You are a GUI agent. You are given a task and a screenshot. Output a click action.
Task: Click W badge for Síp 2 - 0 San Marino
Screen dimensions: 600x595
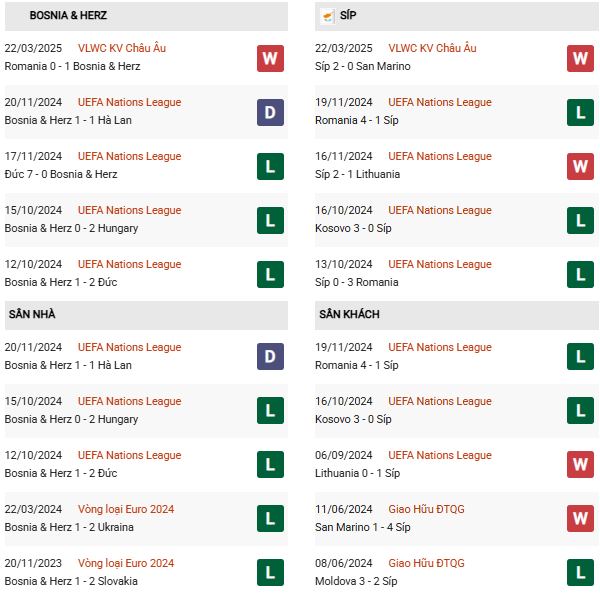tap(580, 59)
